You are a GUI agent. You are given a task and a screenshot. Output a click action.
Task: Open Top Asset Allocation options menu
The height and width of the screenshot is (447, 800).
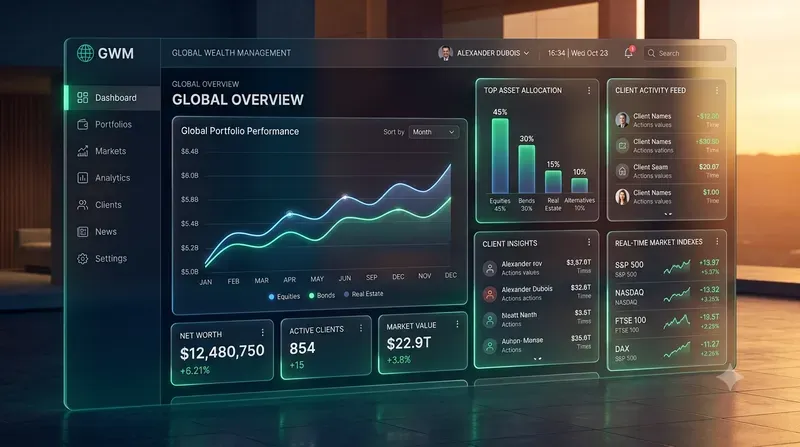tap(589, 90)
